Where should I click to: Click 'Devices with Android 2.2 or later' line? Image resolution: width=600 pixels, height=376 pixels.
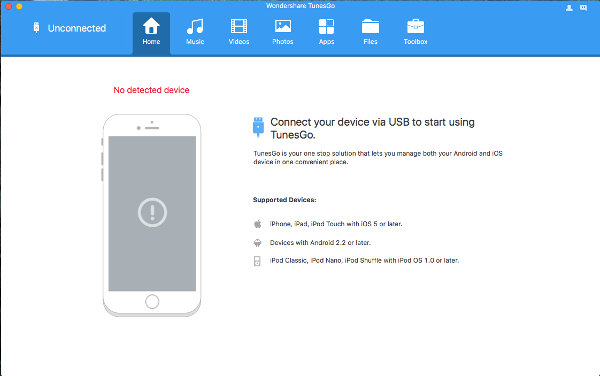click(x=320, y=243)
